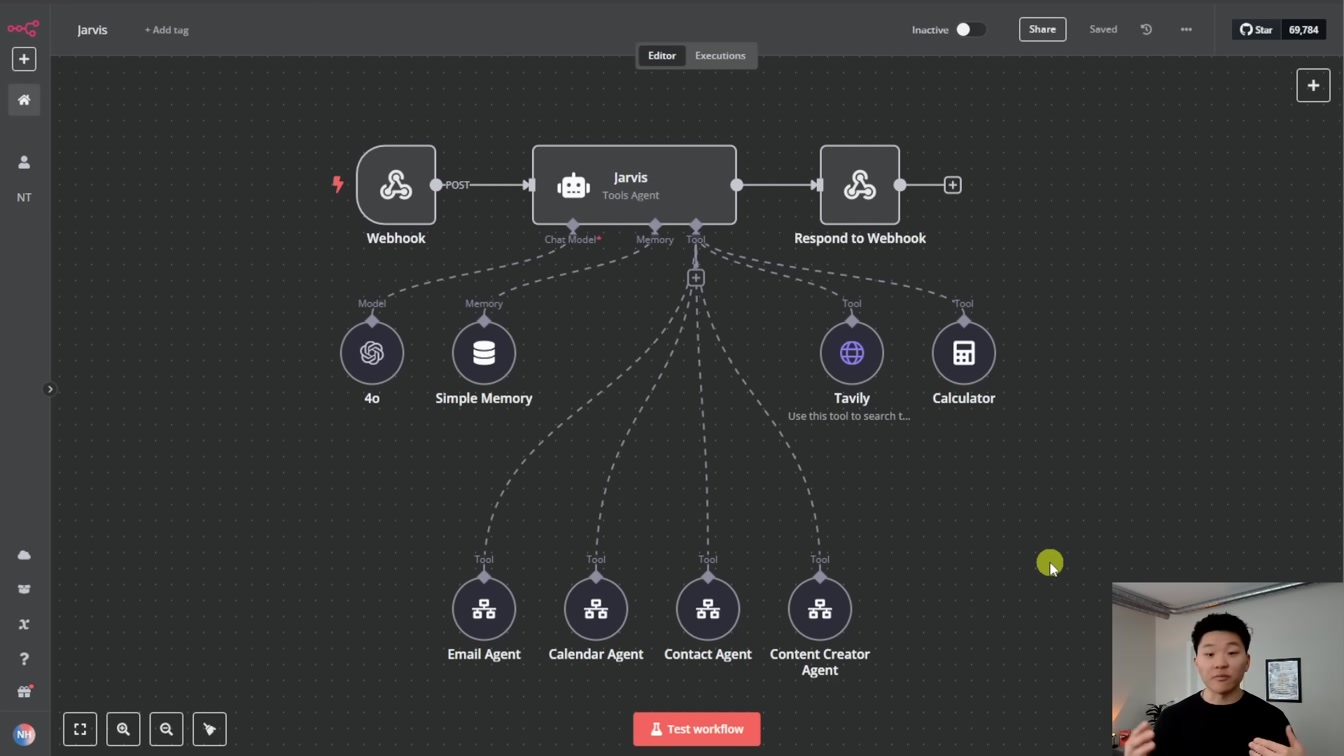Click the Chat Model connector diamond
1344x756 pixels.
tap(572, 225)
